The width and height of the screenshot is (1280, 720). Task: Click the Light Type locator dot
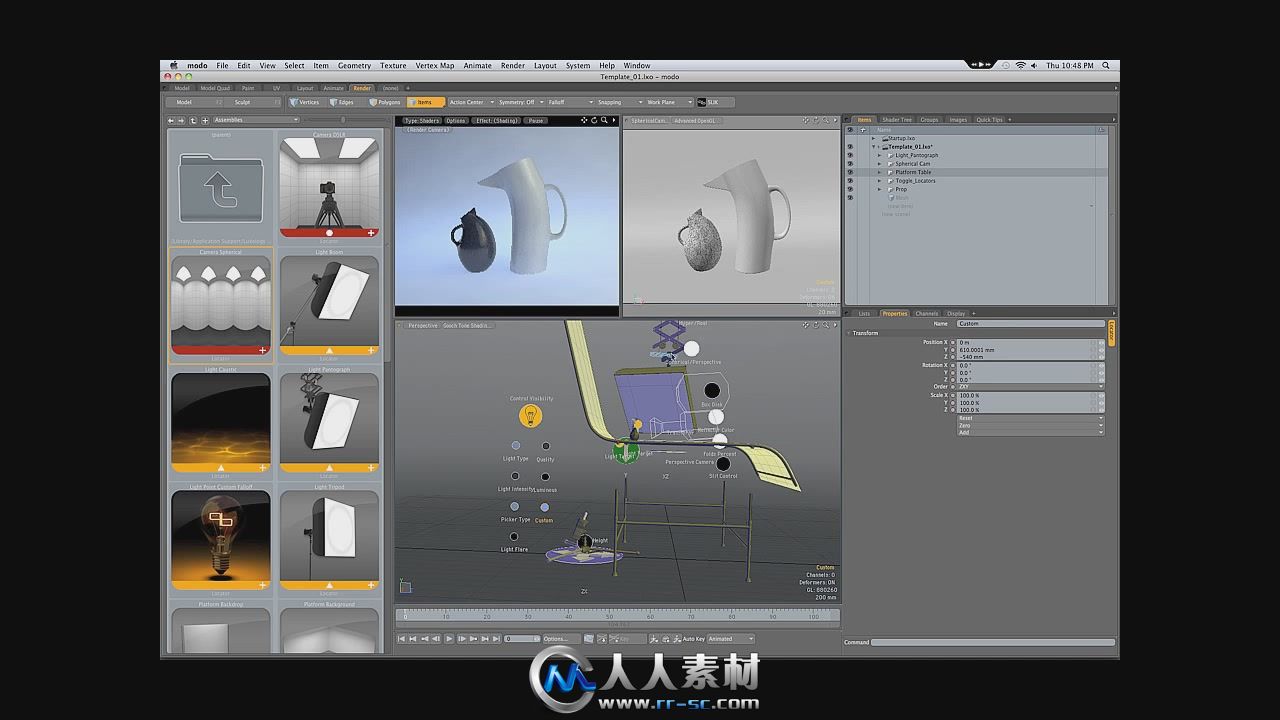tap(516, 446)
